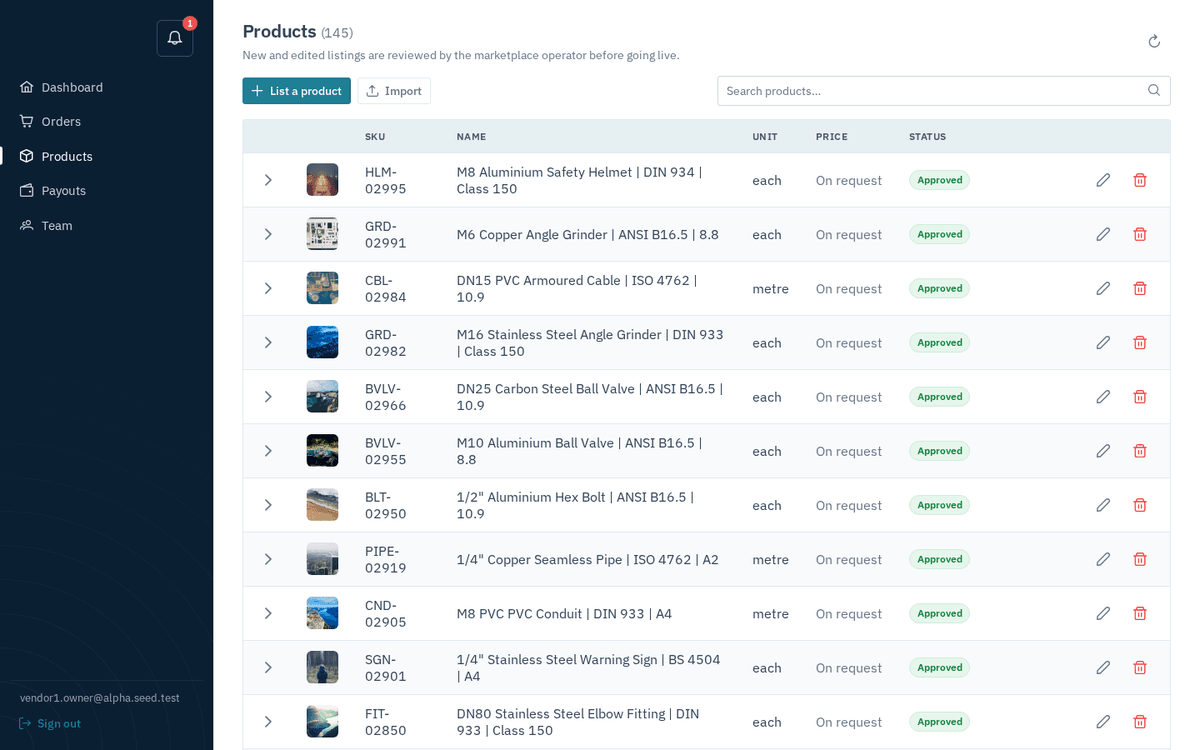The width and height of the screenshot is (1200, 750).
Task: Delete the CND-02905 PVC conduit
Action: coord(1140,613)
